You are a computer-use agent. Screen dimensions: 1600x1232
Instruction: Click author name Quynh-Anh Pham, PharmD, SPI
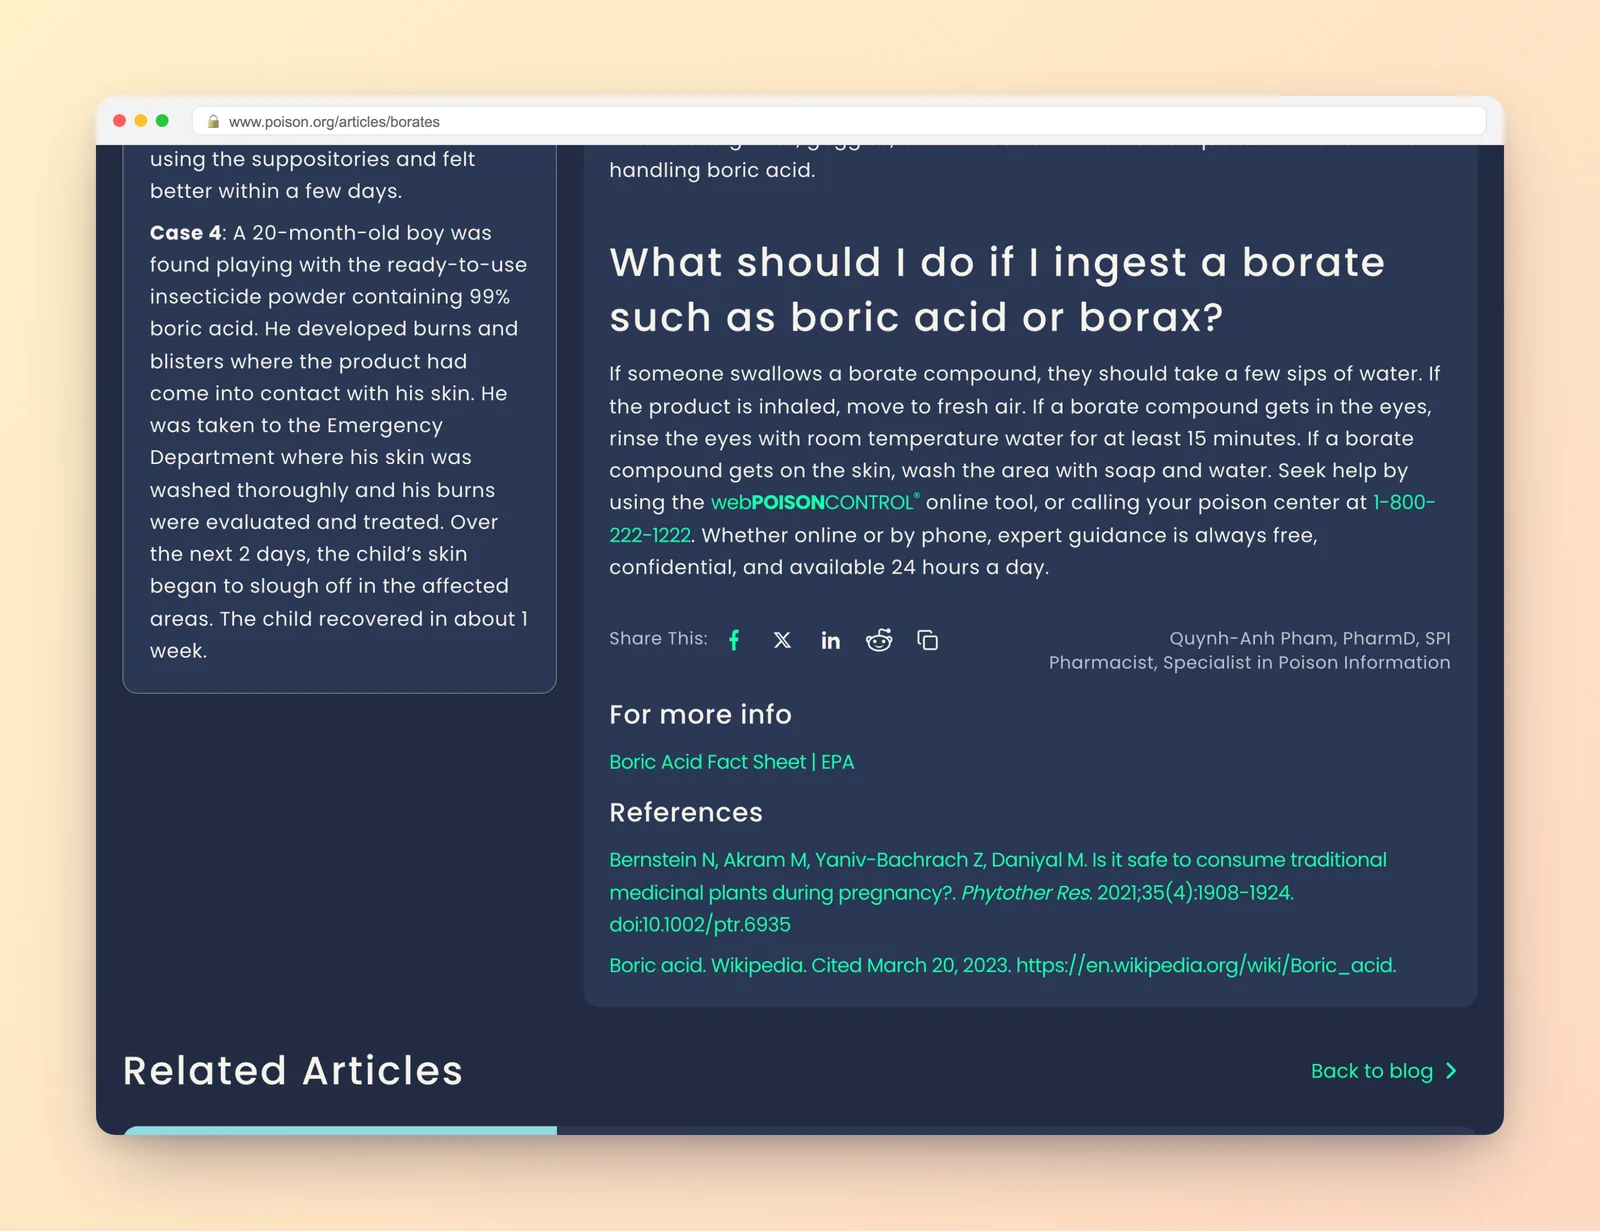click(x=1310, y=638)
